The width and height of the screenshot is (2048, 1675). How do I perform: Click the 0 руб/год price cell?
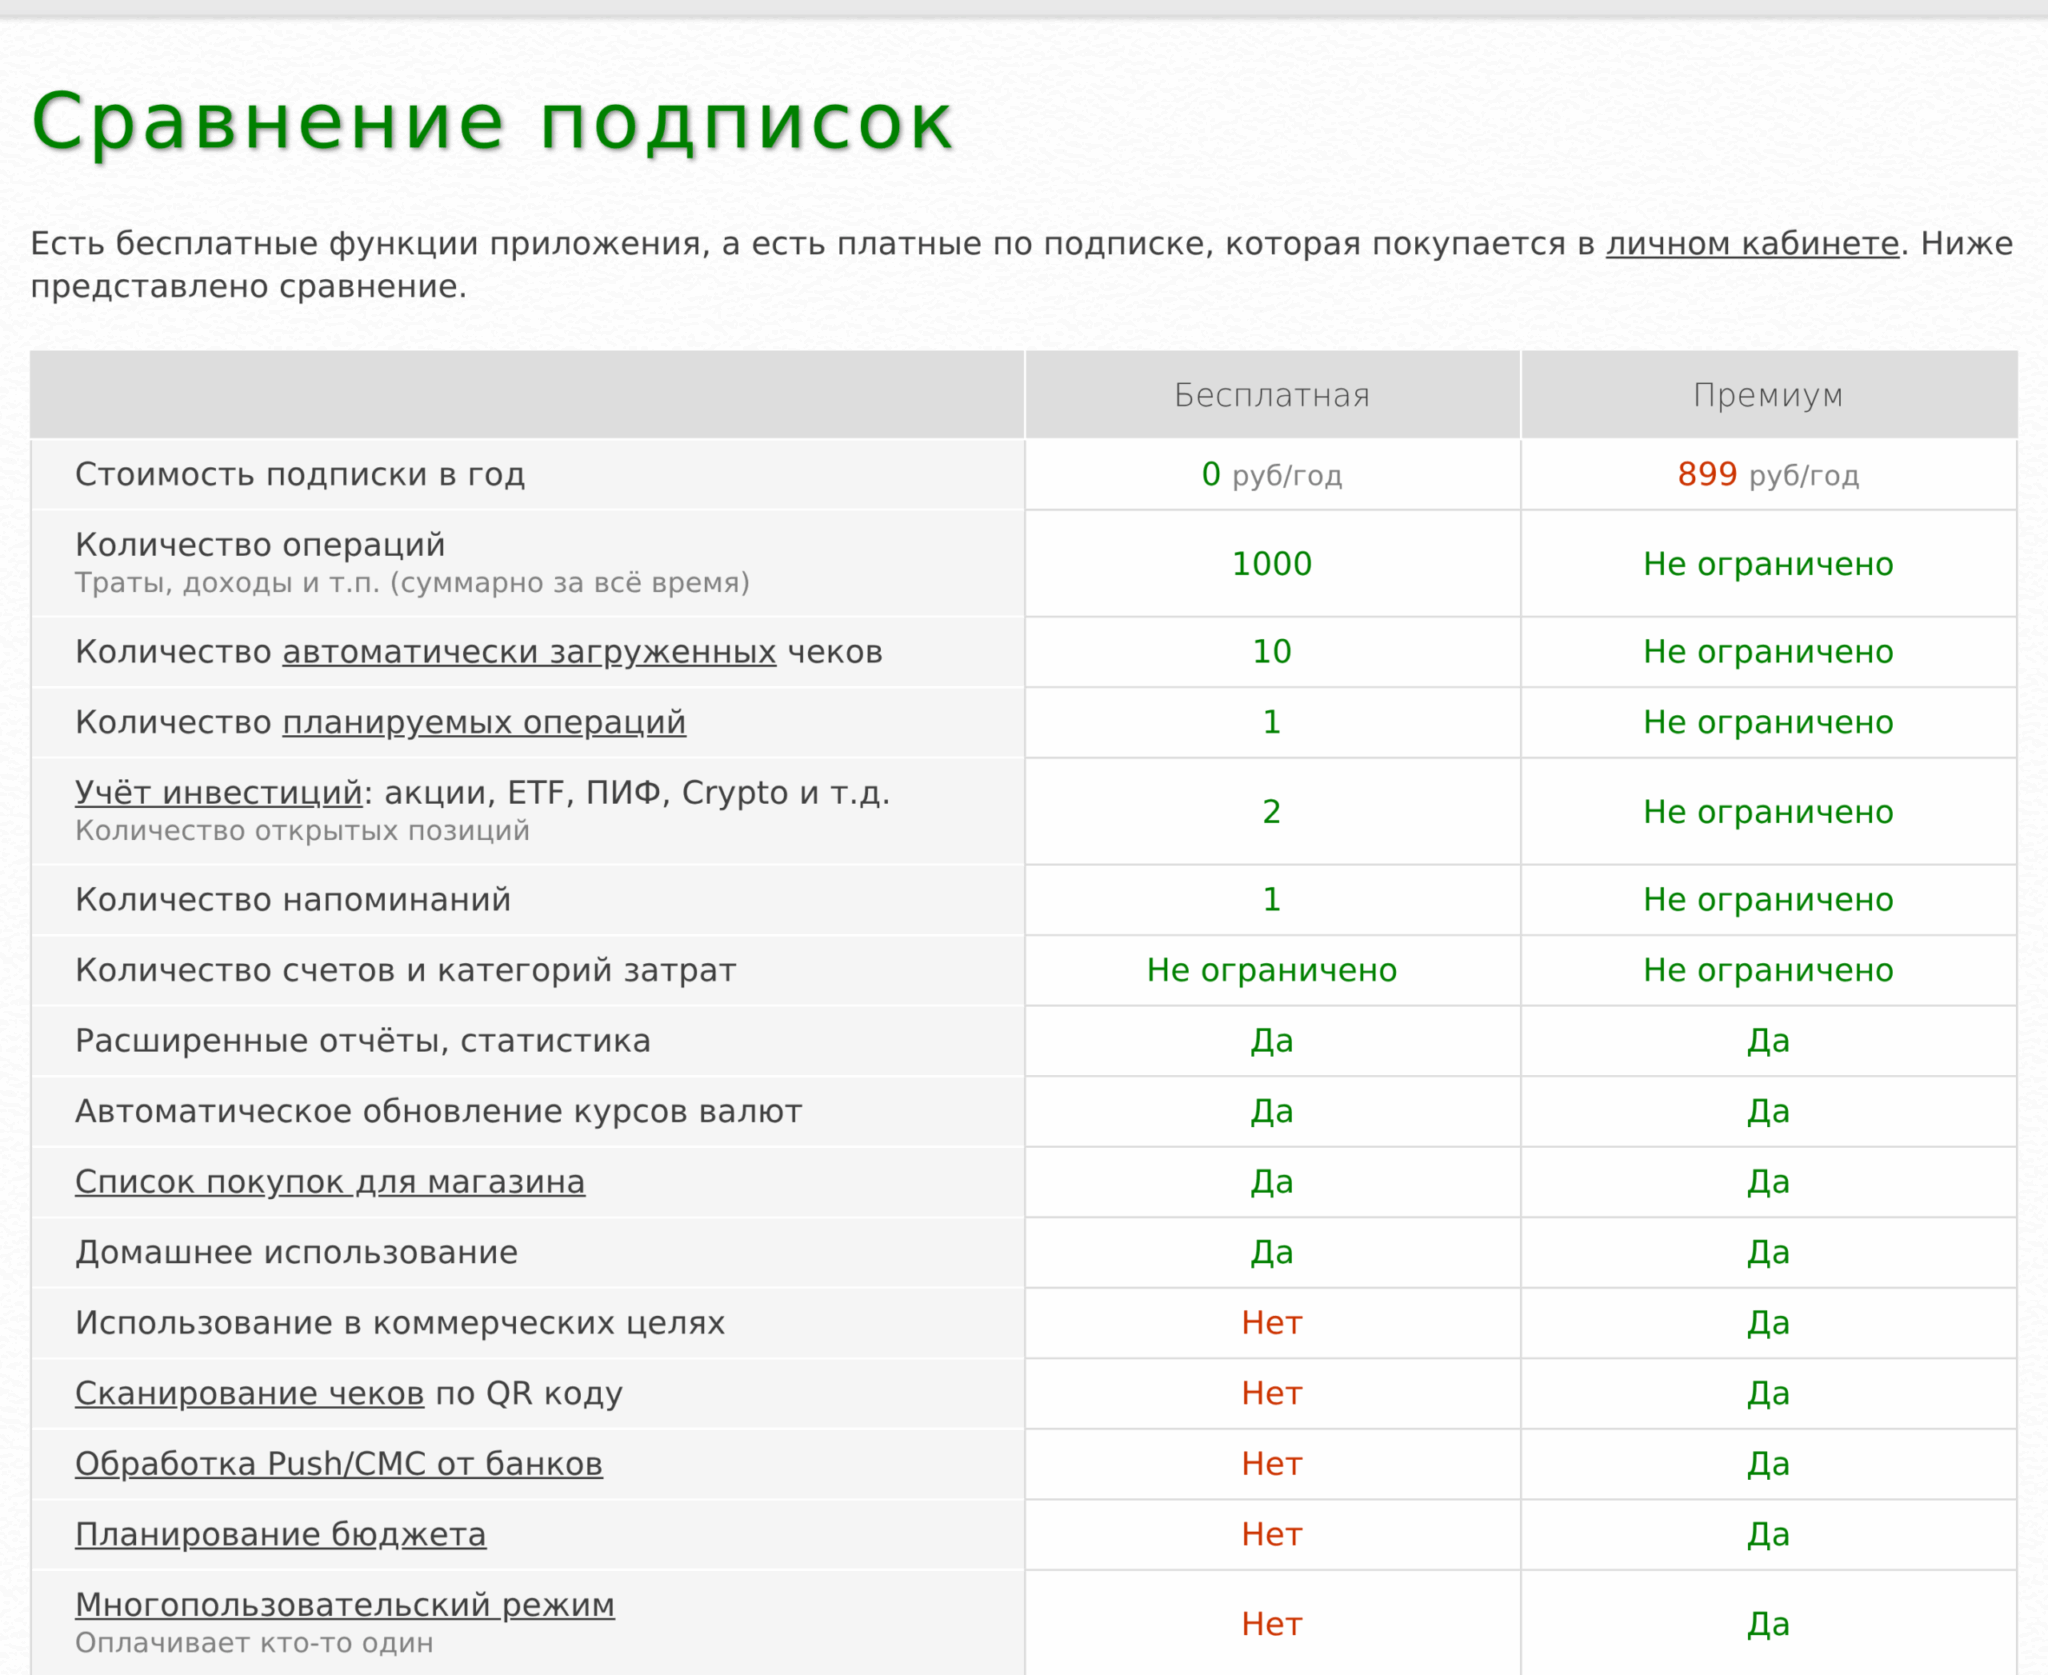[x=1272, y=474]
